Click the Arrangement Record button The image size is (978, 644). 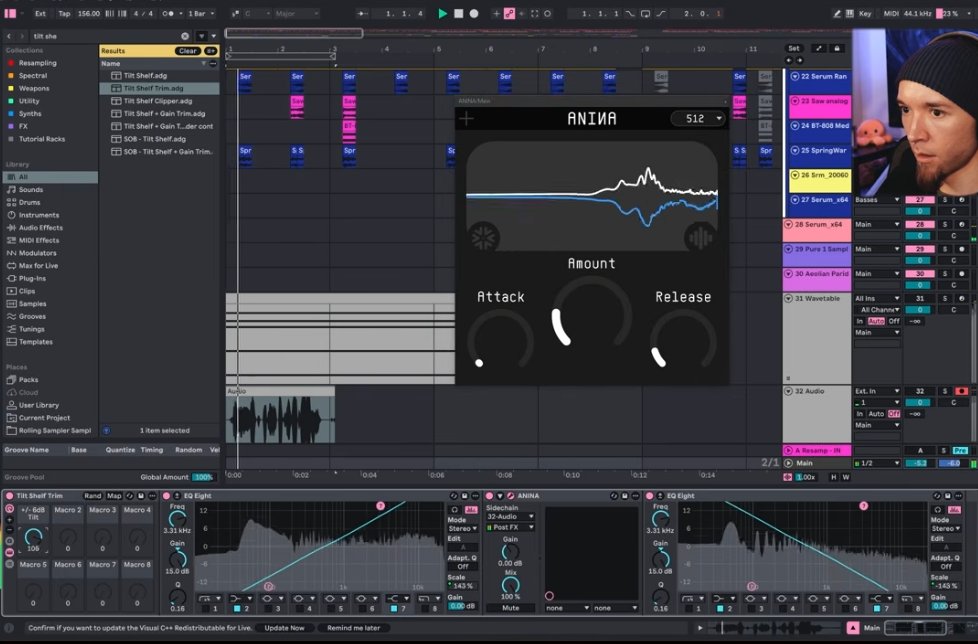pyautogui.click(x=474, y=13)
